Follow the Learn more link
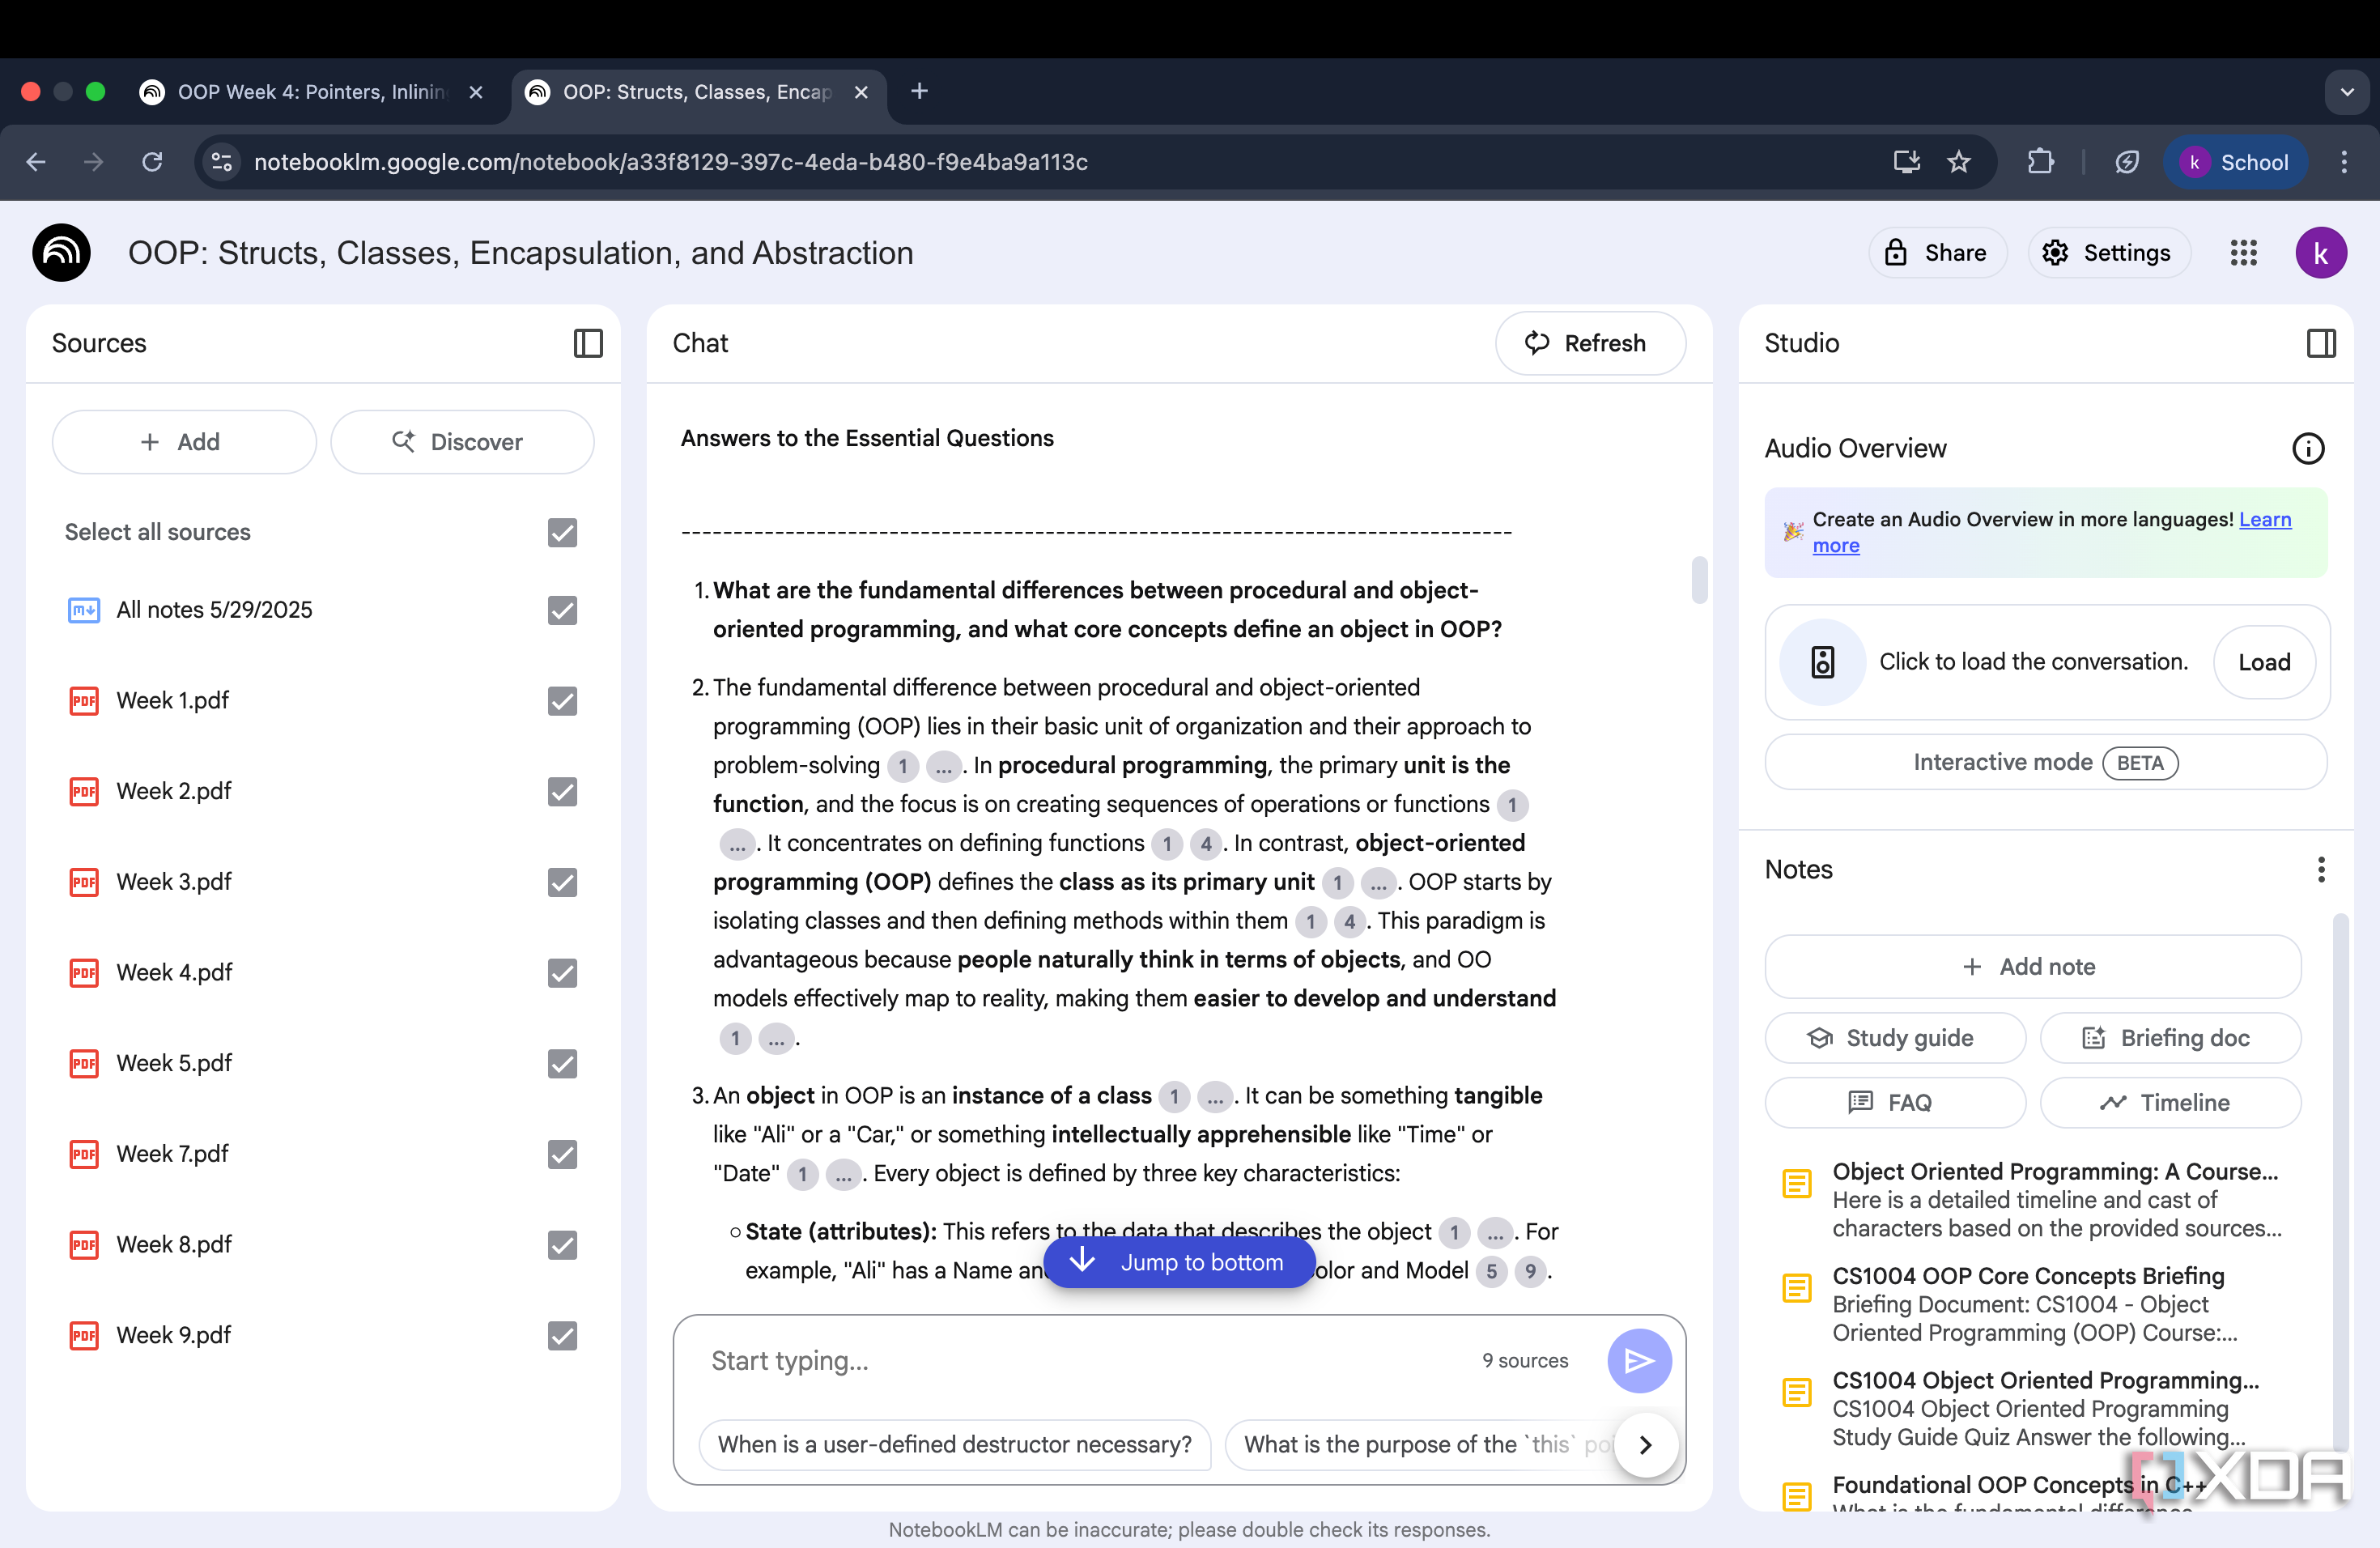The height and width of the screenshot is (1548, 2380). click(x=2264, y=519)
